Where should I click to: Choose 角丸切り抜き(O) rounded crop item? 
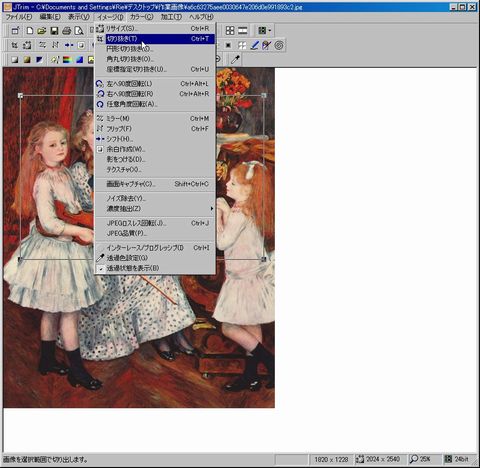155,59
